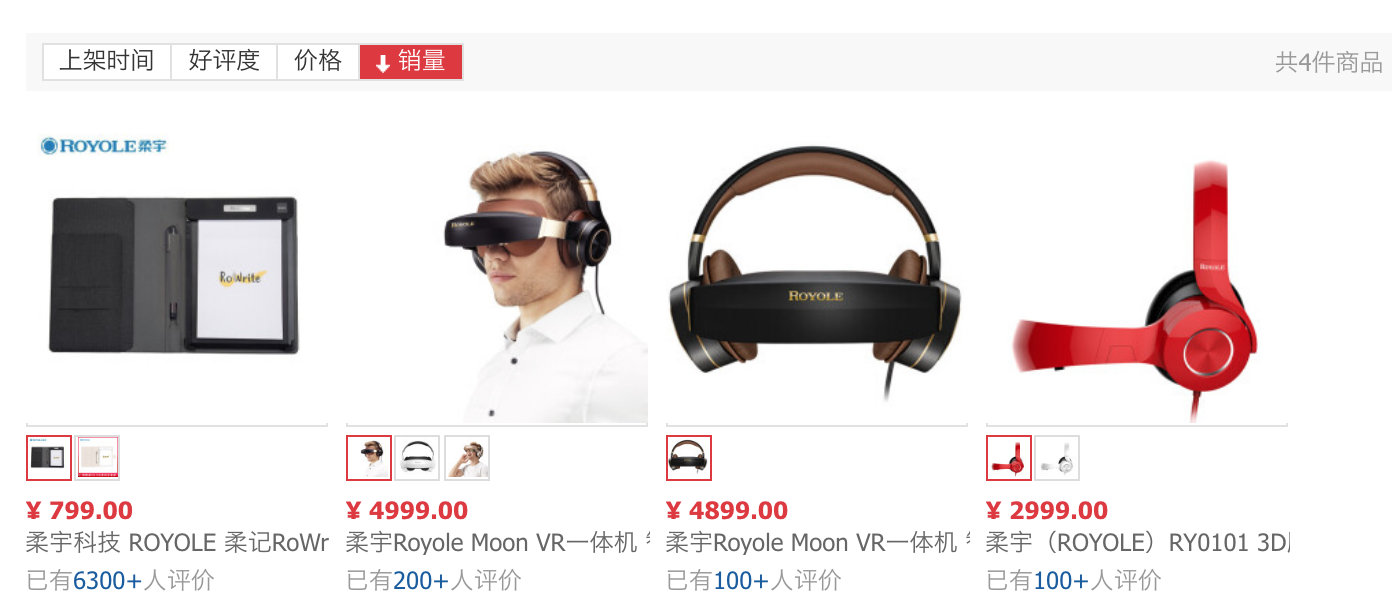Select black Moon headset variant thumbnail
Screen dimensions: 1392x616
pyautogui.click(x=689, y=458)
